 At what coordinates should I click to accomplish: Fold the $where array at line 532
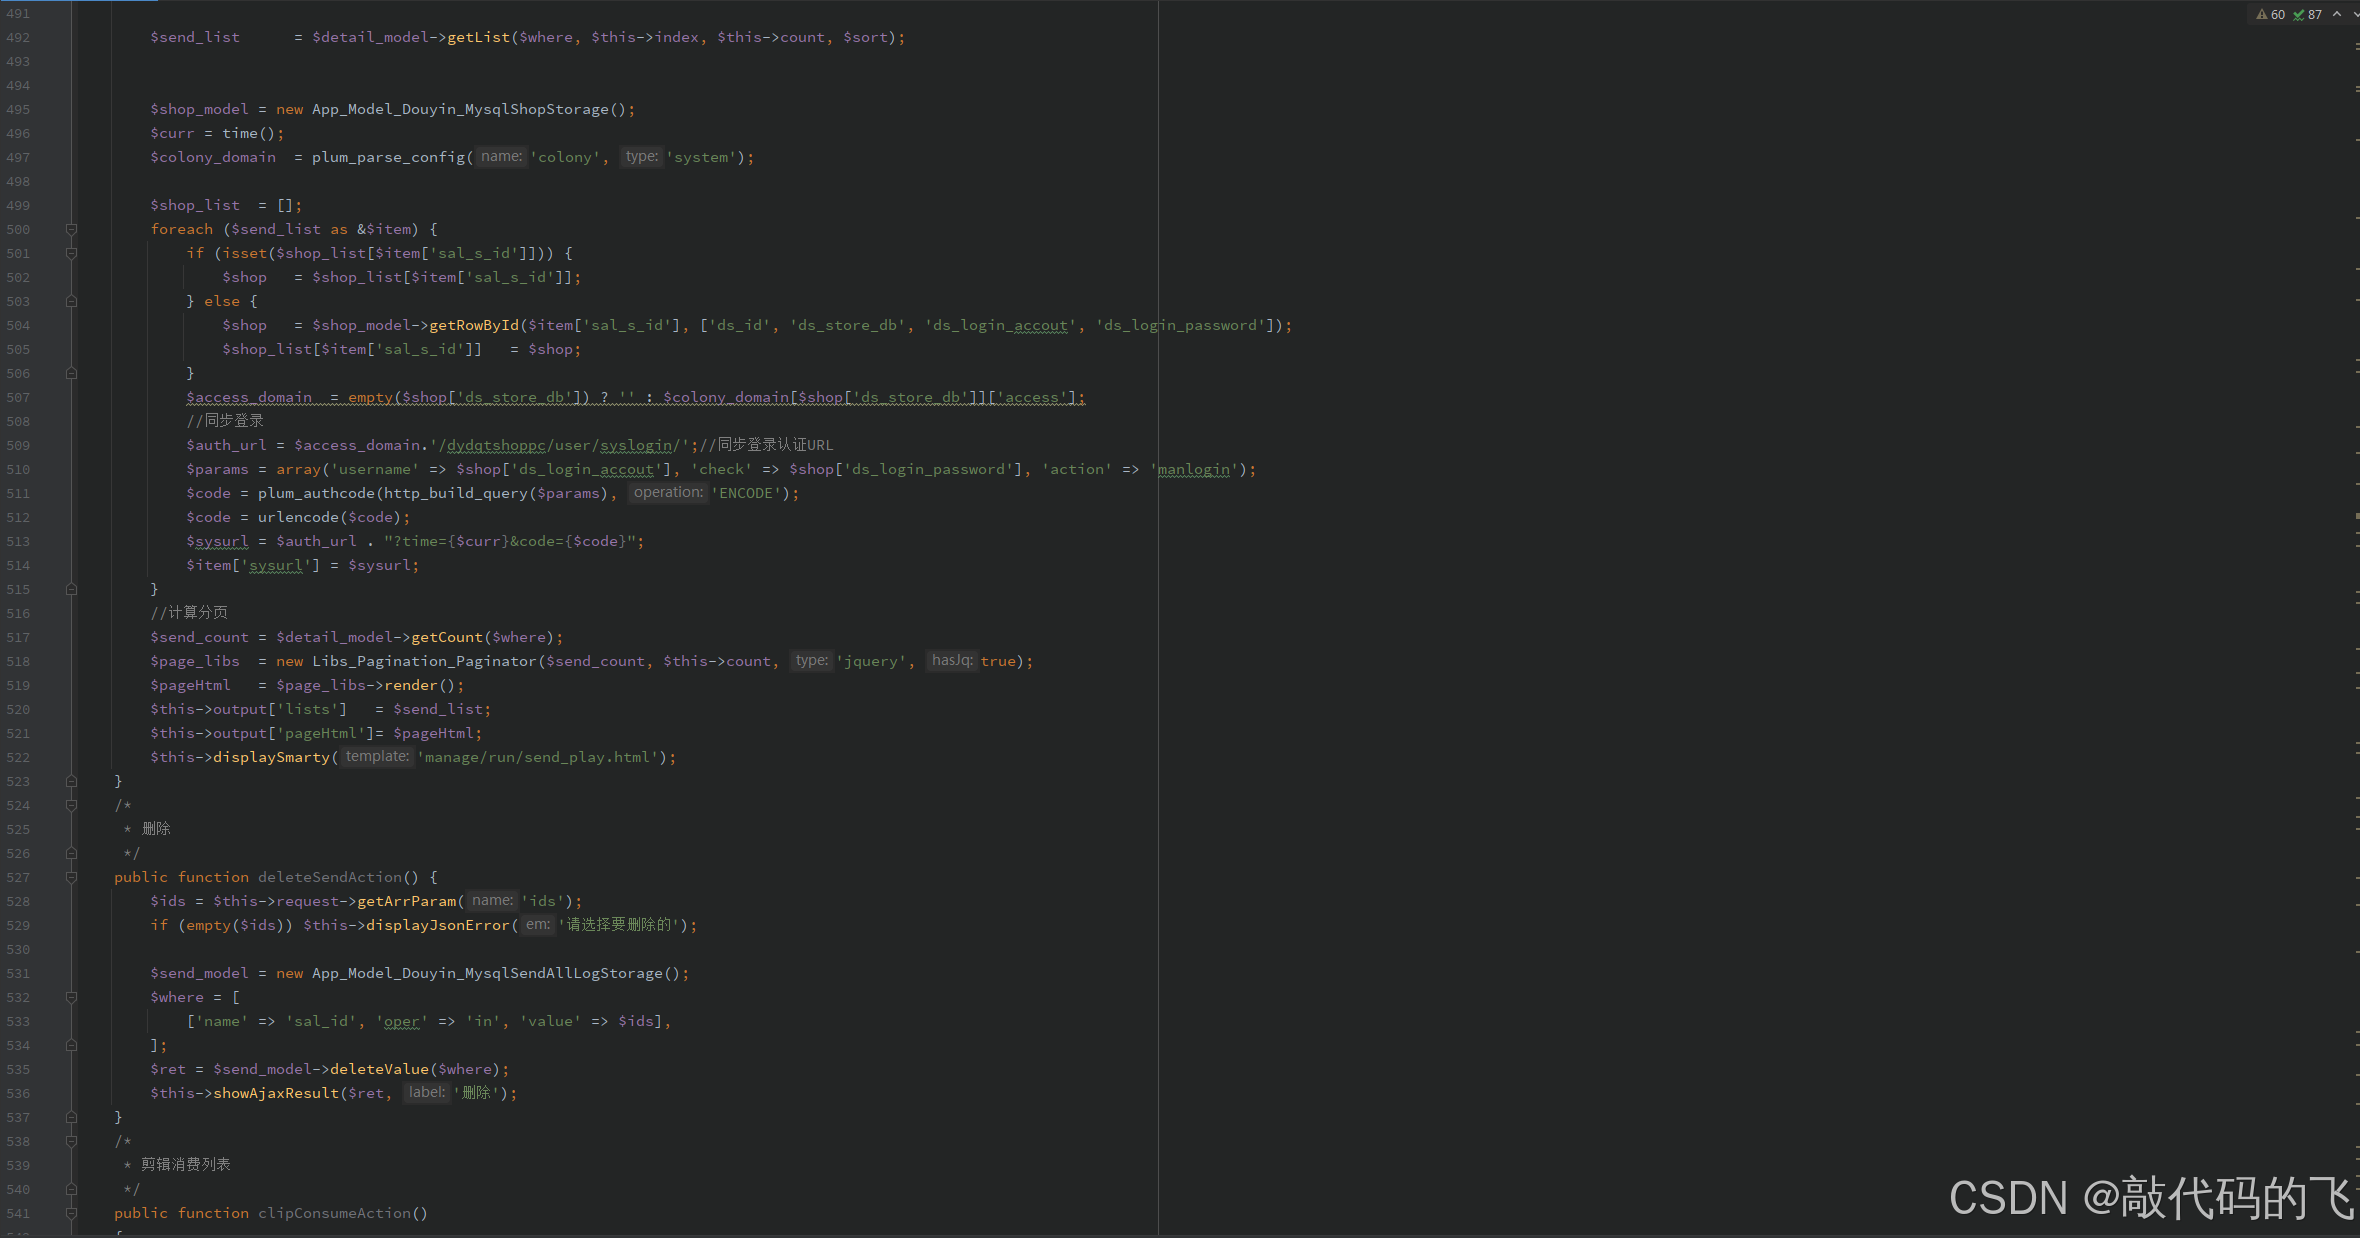[71, 997]
